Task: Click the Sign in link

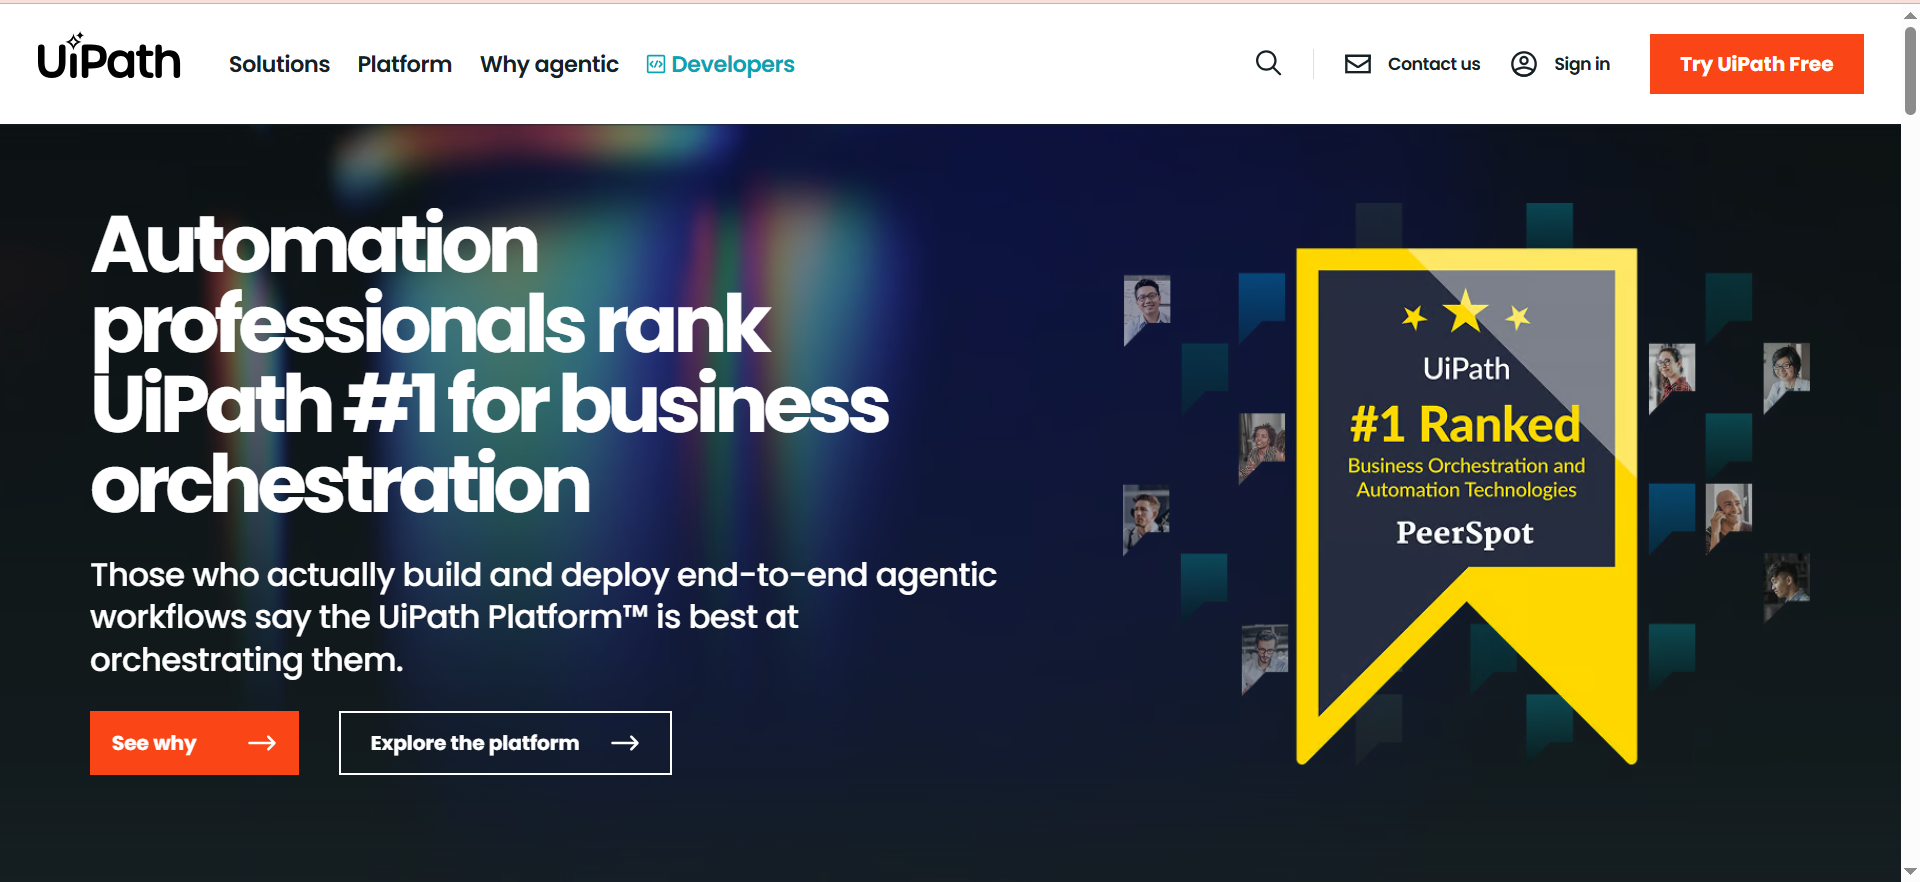Action: coord(1581,64)
